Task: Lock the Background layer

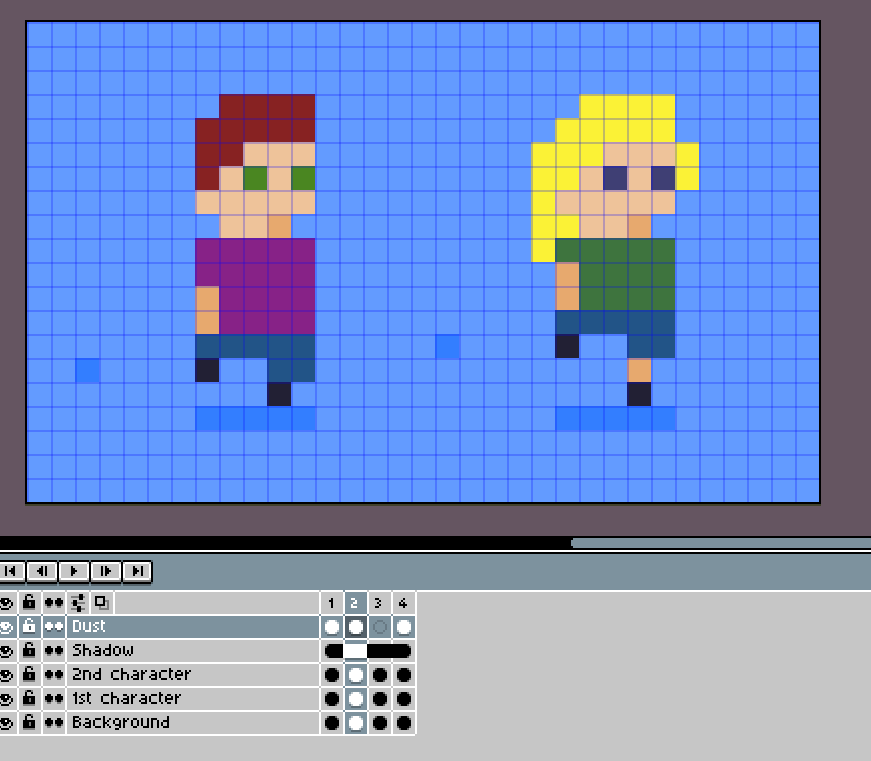Action: 29,722
